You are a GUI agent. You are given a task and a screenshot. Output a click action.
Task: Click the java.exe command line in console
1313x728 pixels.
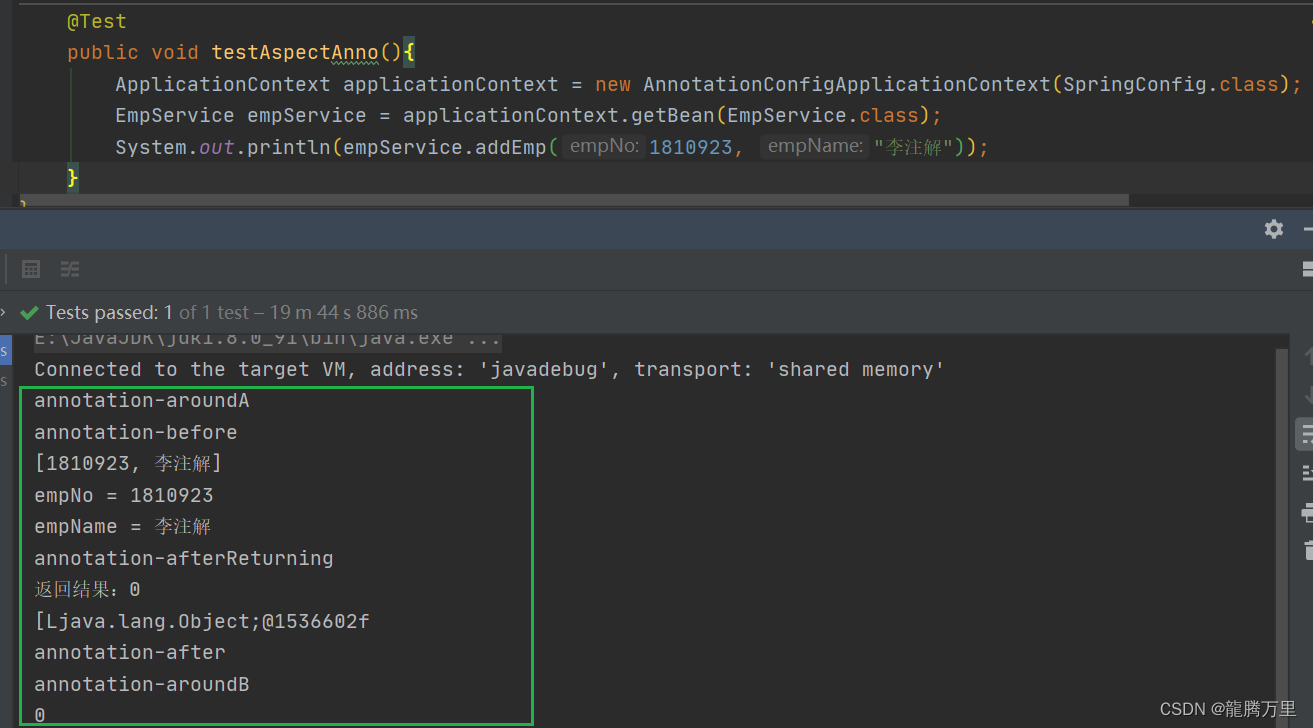click(x=268, y=340)
